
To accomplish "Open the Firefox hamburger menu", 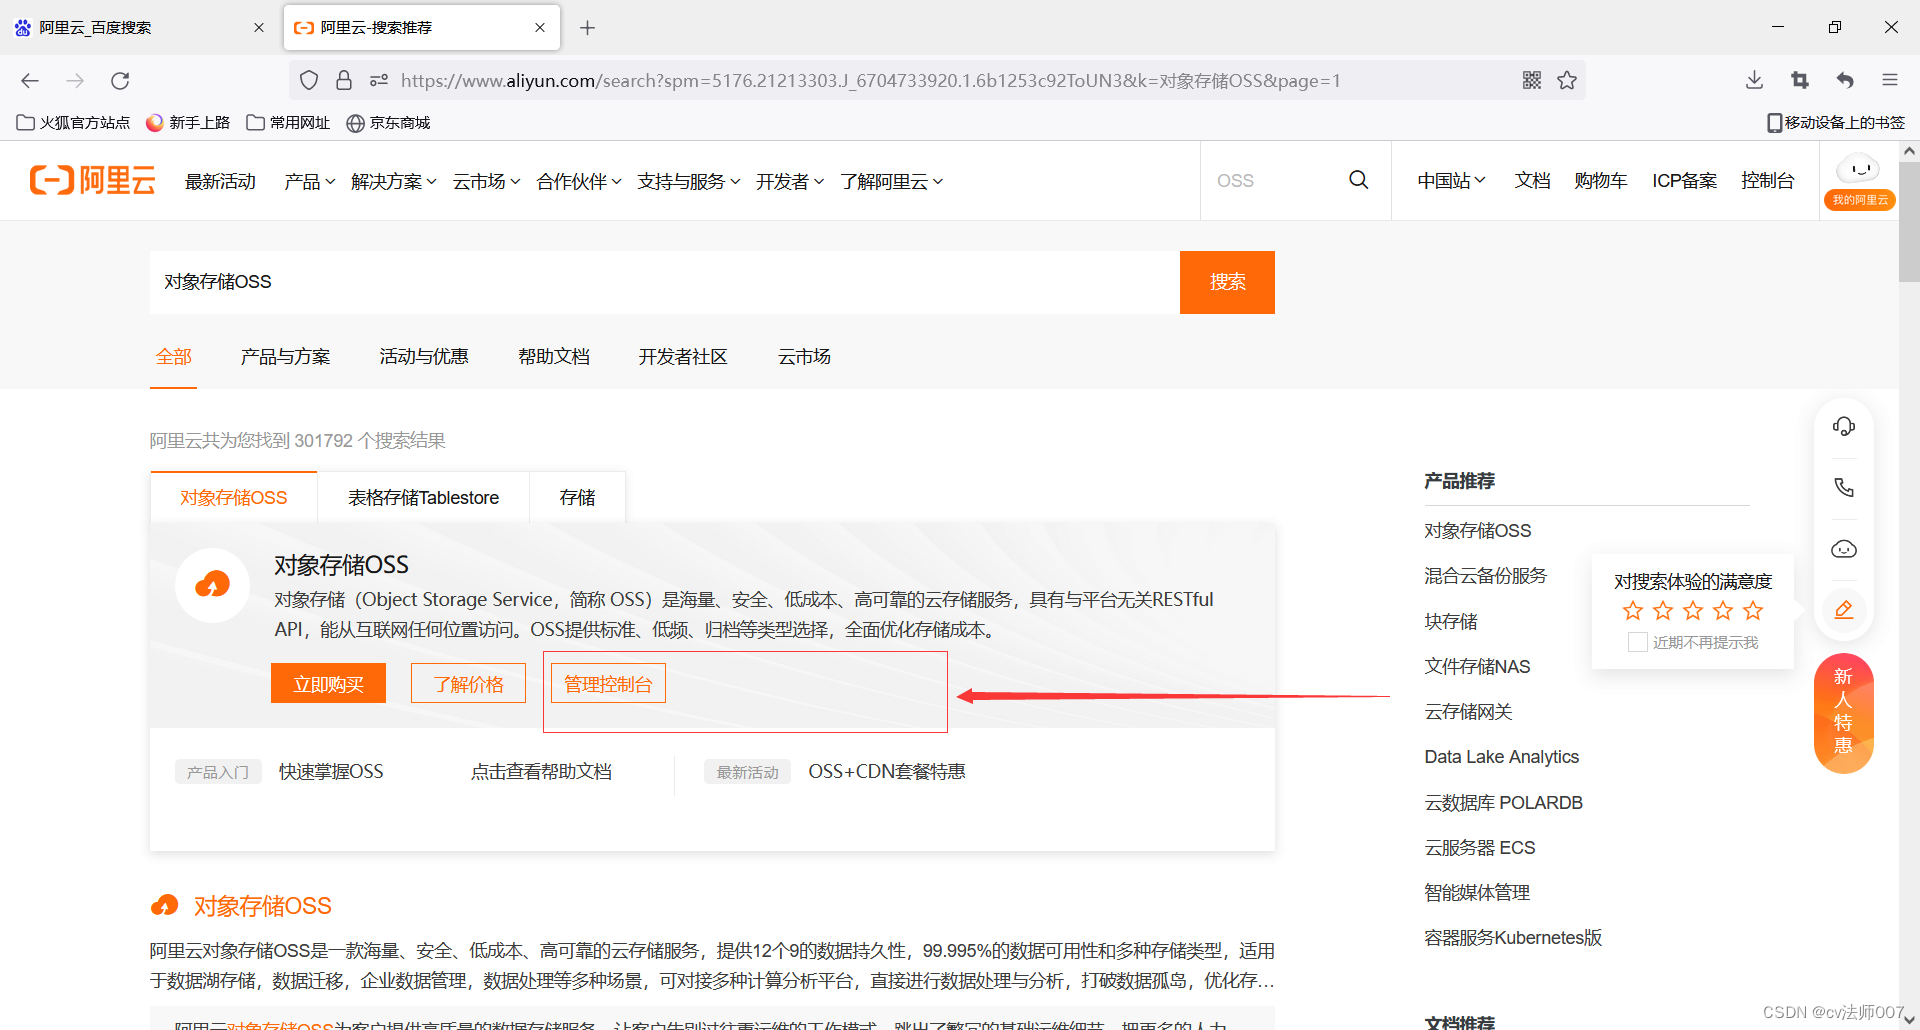I will tap(1890, 80).
